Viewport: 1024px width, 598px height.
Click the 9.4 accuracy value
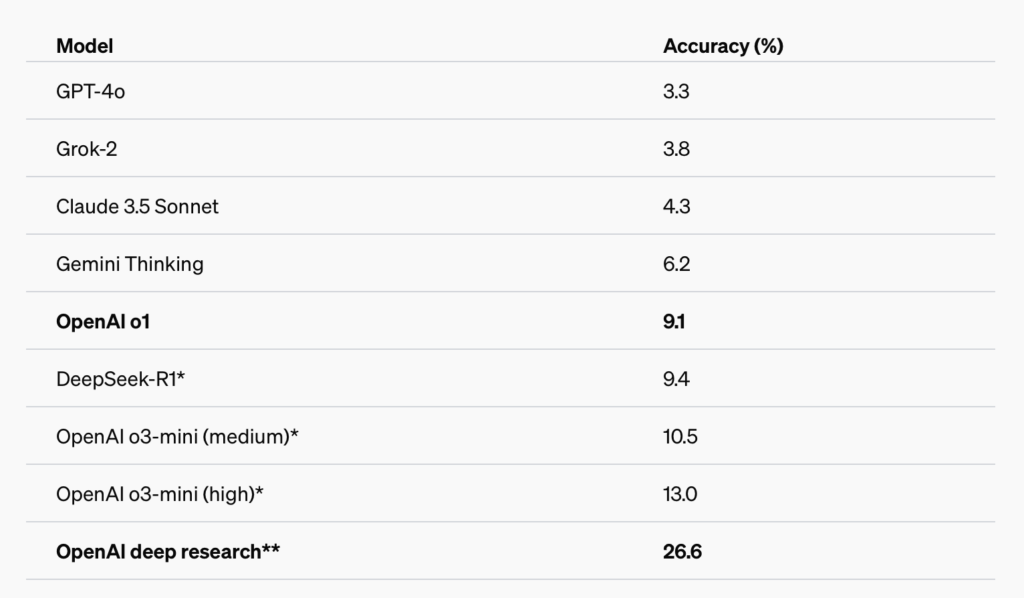point(676,379)
